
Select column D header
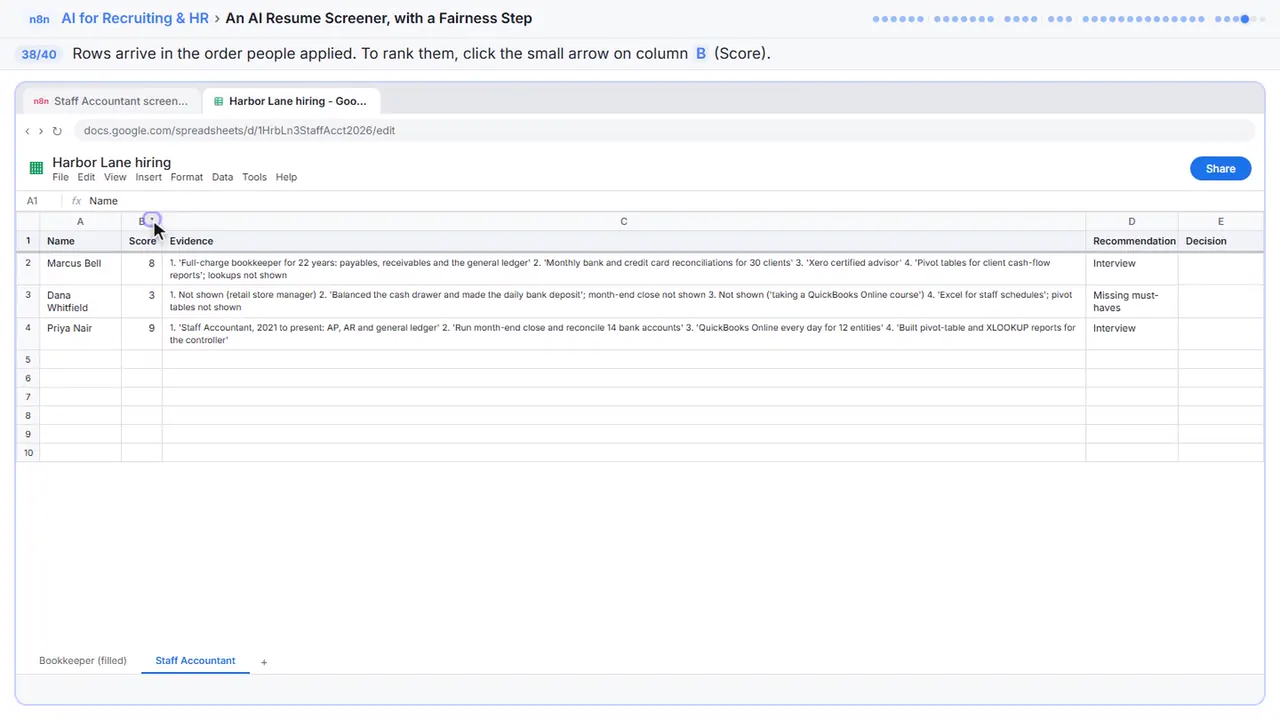tap(1132, 221)
